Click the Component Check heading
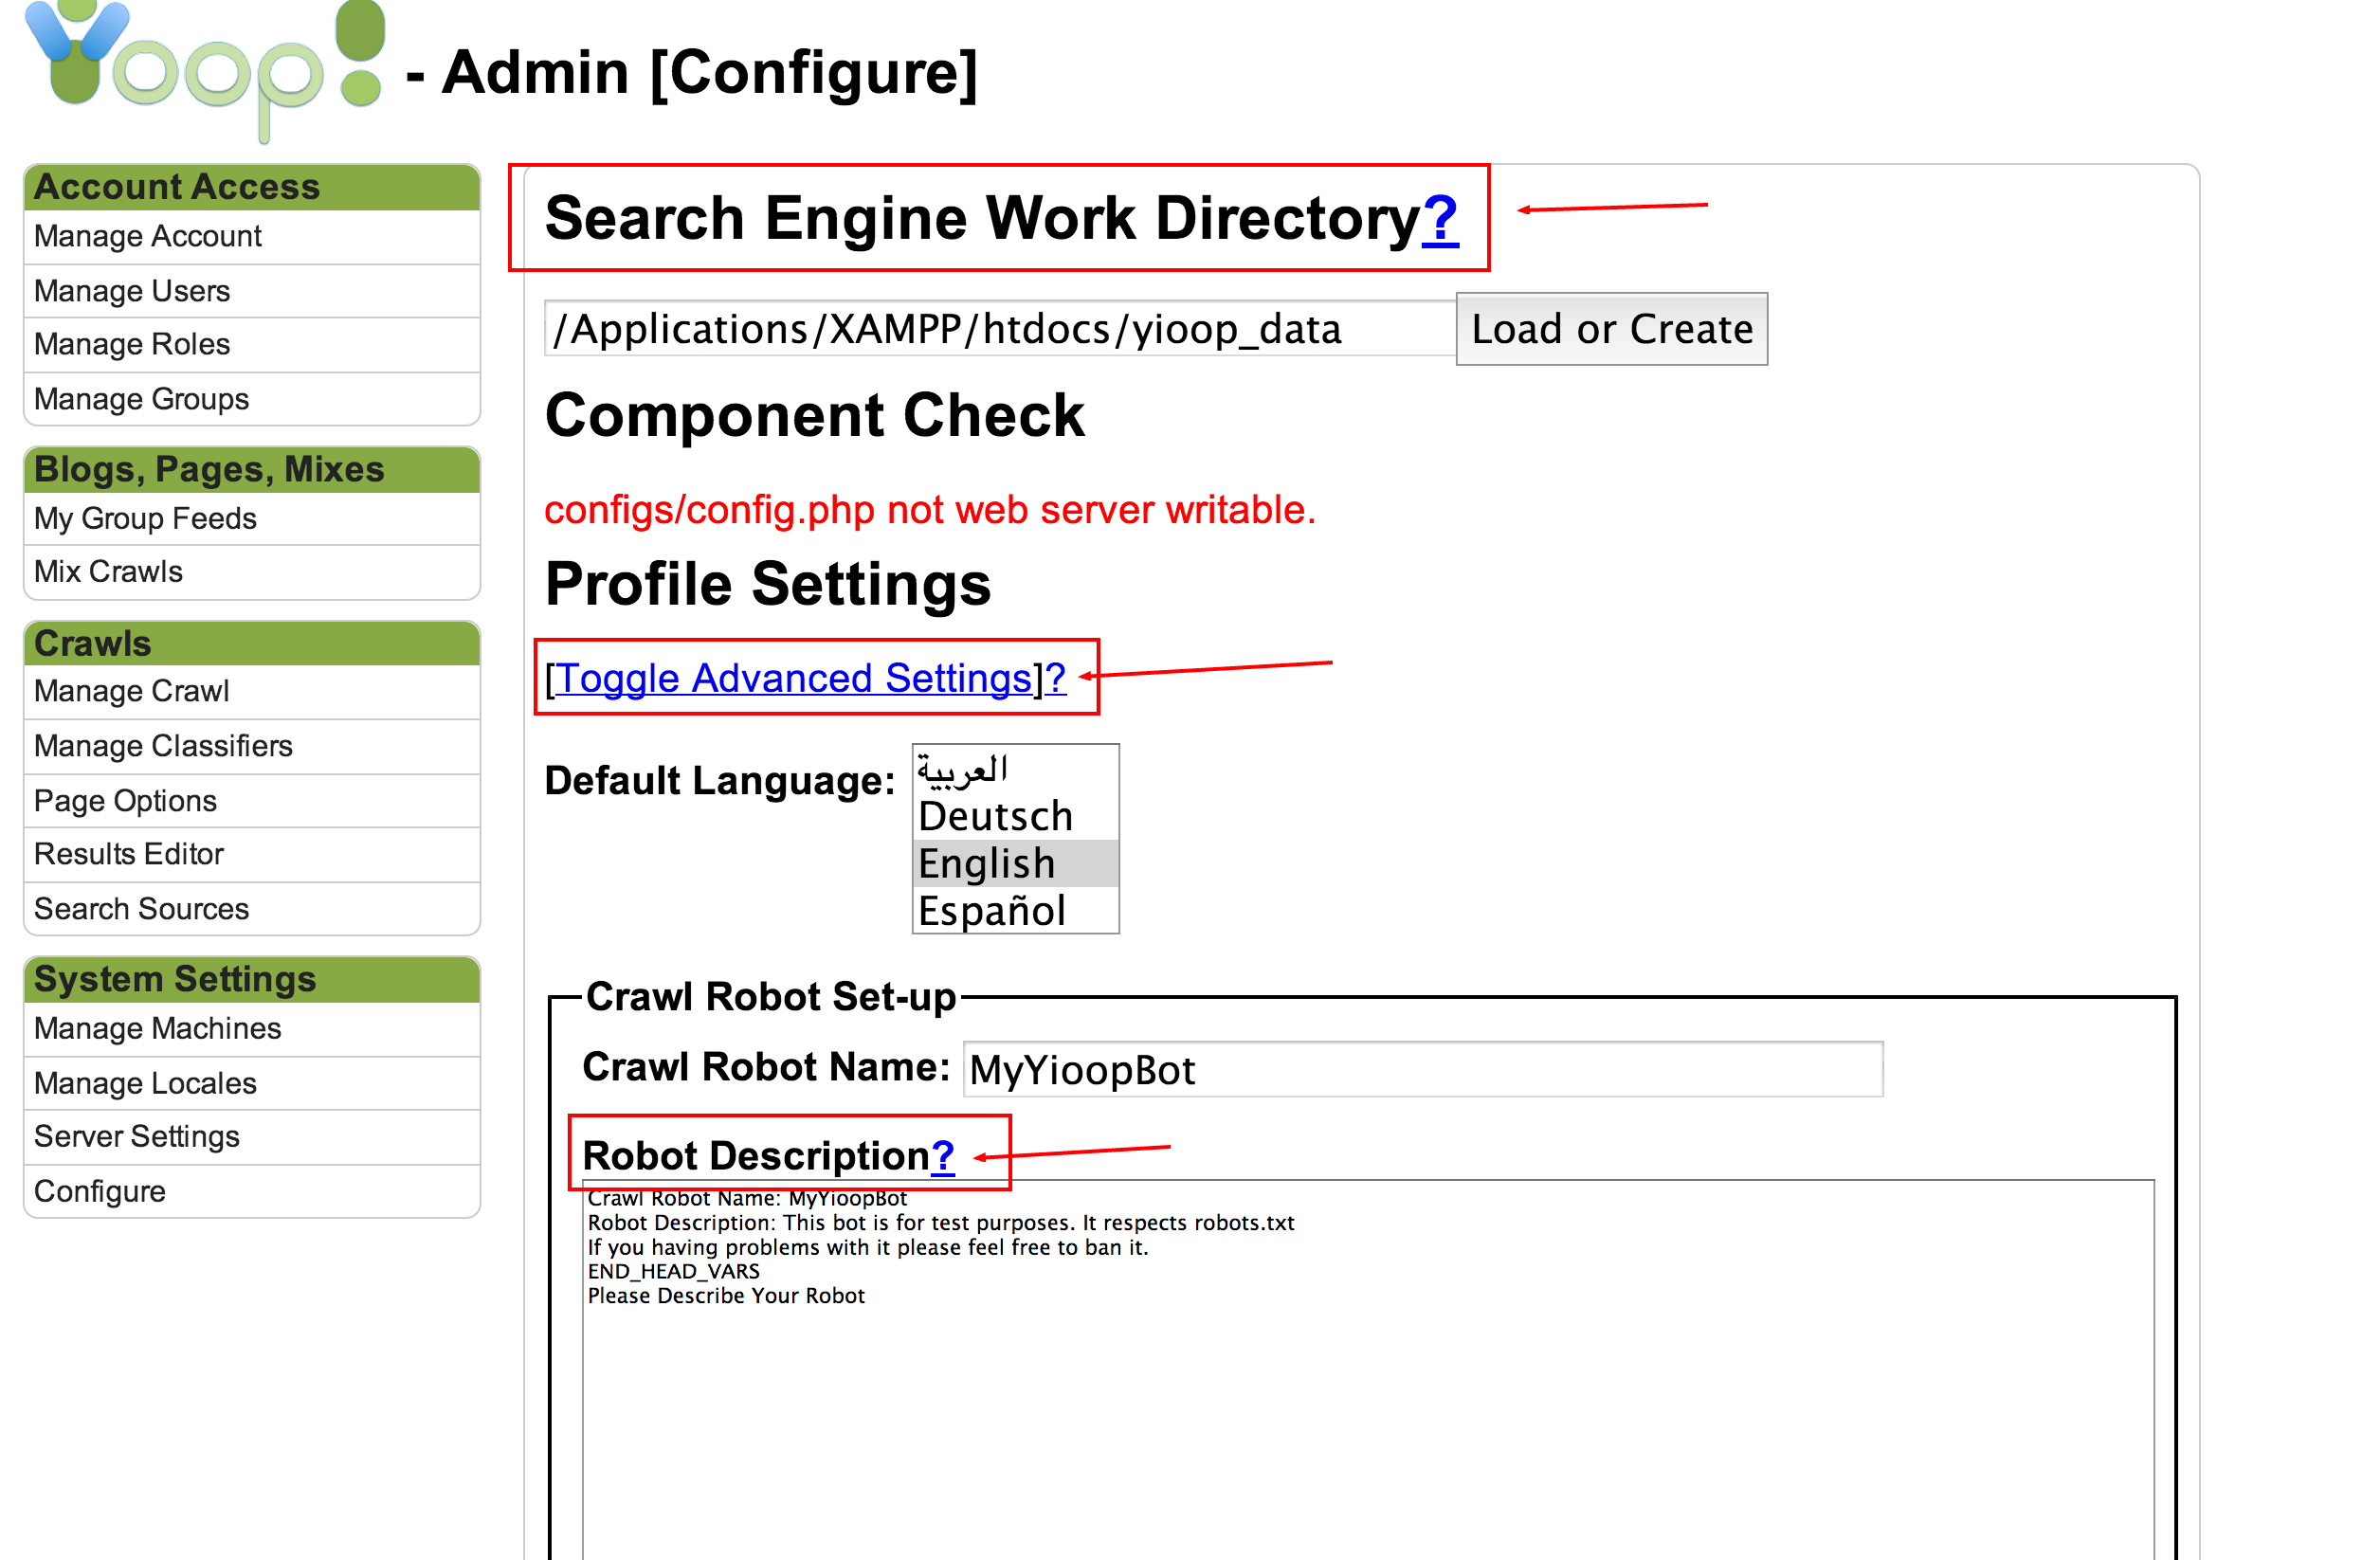This screenshot has height=1560, width=2380. (815, 415)
